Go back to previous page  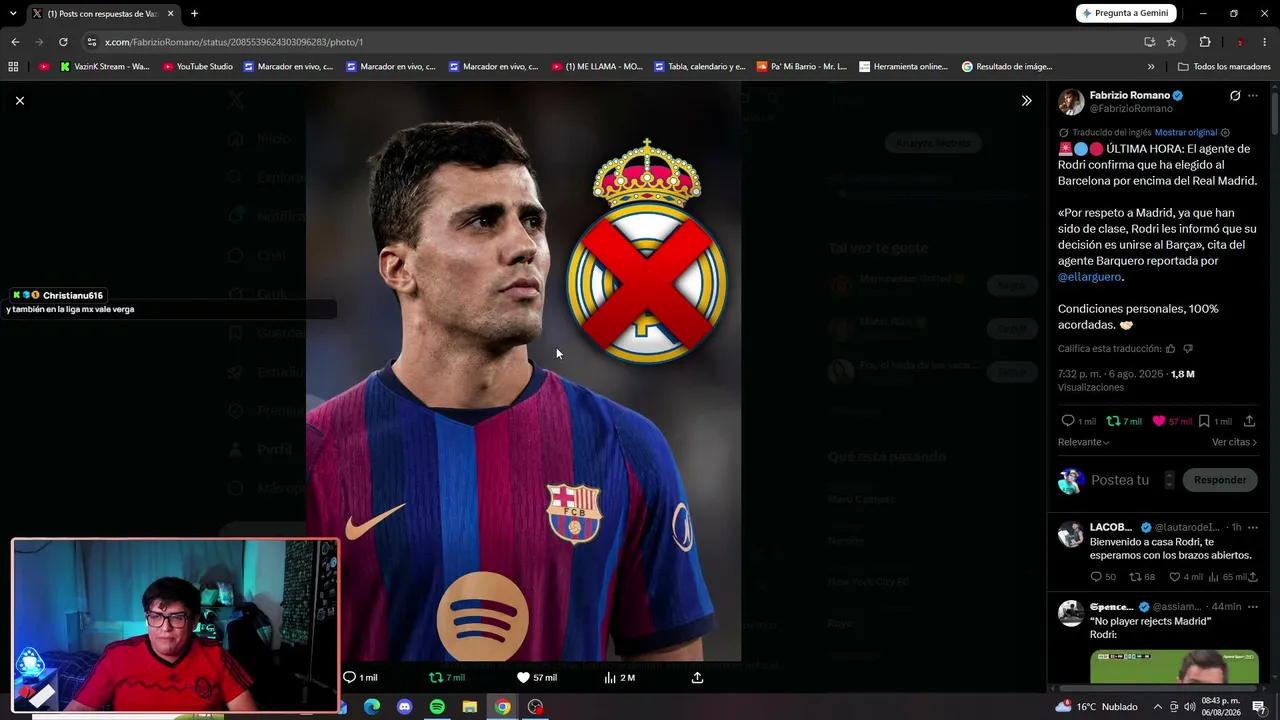pos(15,42)
